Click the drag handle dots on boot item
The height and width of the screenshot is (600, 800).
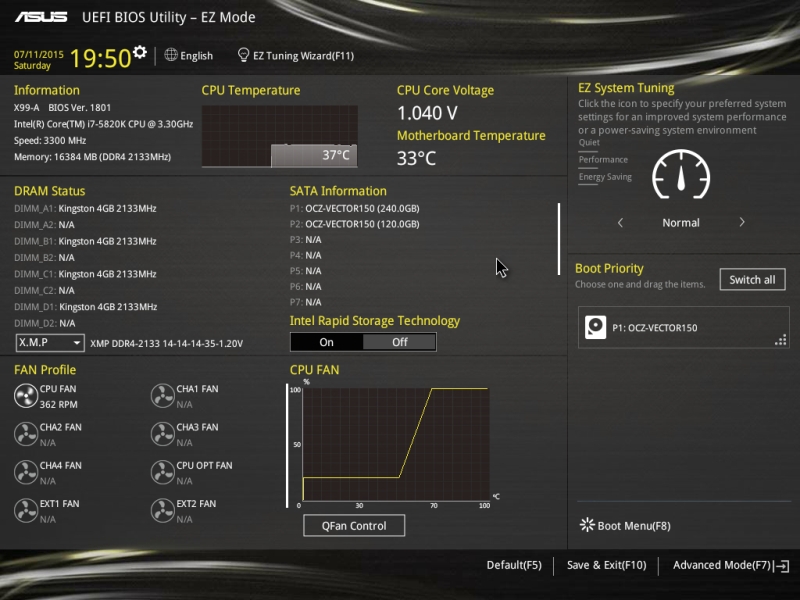pyautogui.click(x=781, y=340)
